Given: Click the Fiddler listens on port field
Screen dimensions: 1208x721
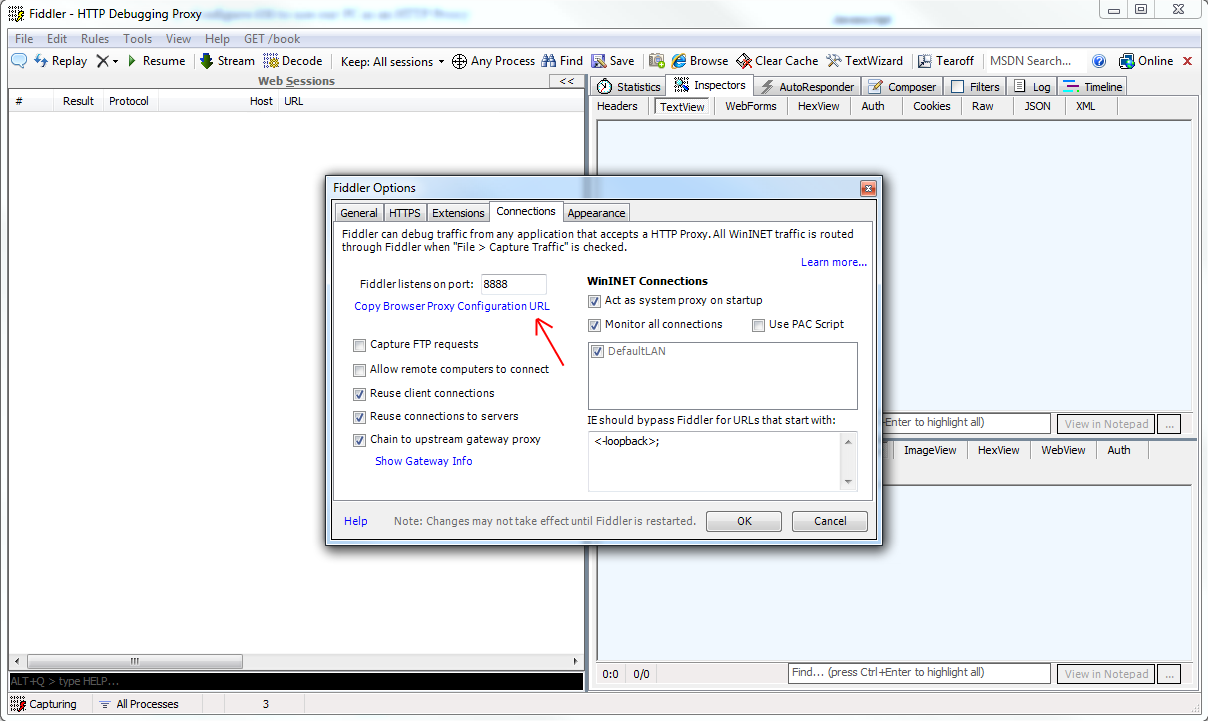Looking at the screenshot, I should pyautogui.click(x=514, y=284).
